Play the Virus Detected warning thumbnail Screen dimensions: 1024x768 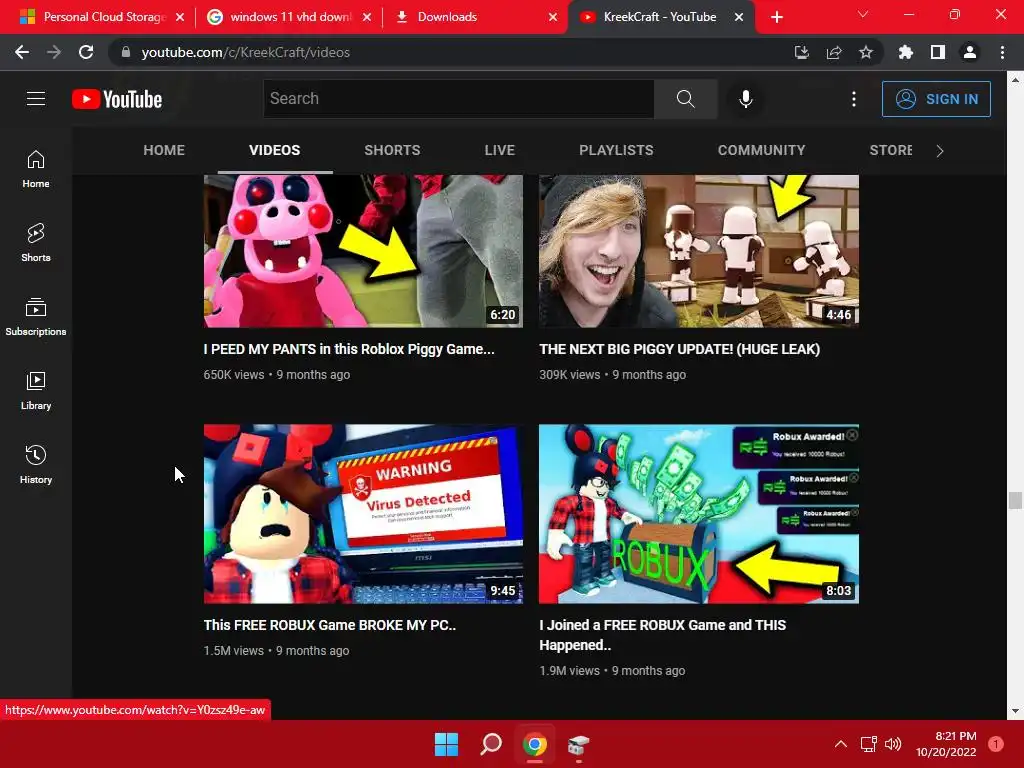(363, 514)
